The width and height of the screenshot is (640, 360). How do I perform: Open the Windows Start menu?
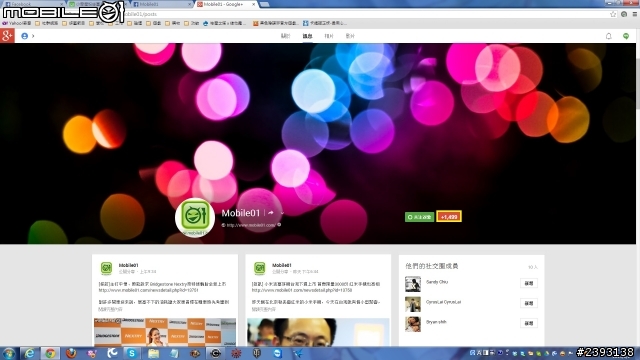[8, 353]
